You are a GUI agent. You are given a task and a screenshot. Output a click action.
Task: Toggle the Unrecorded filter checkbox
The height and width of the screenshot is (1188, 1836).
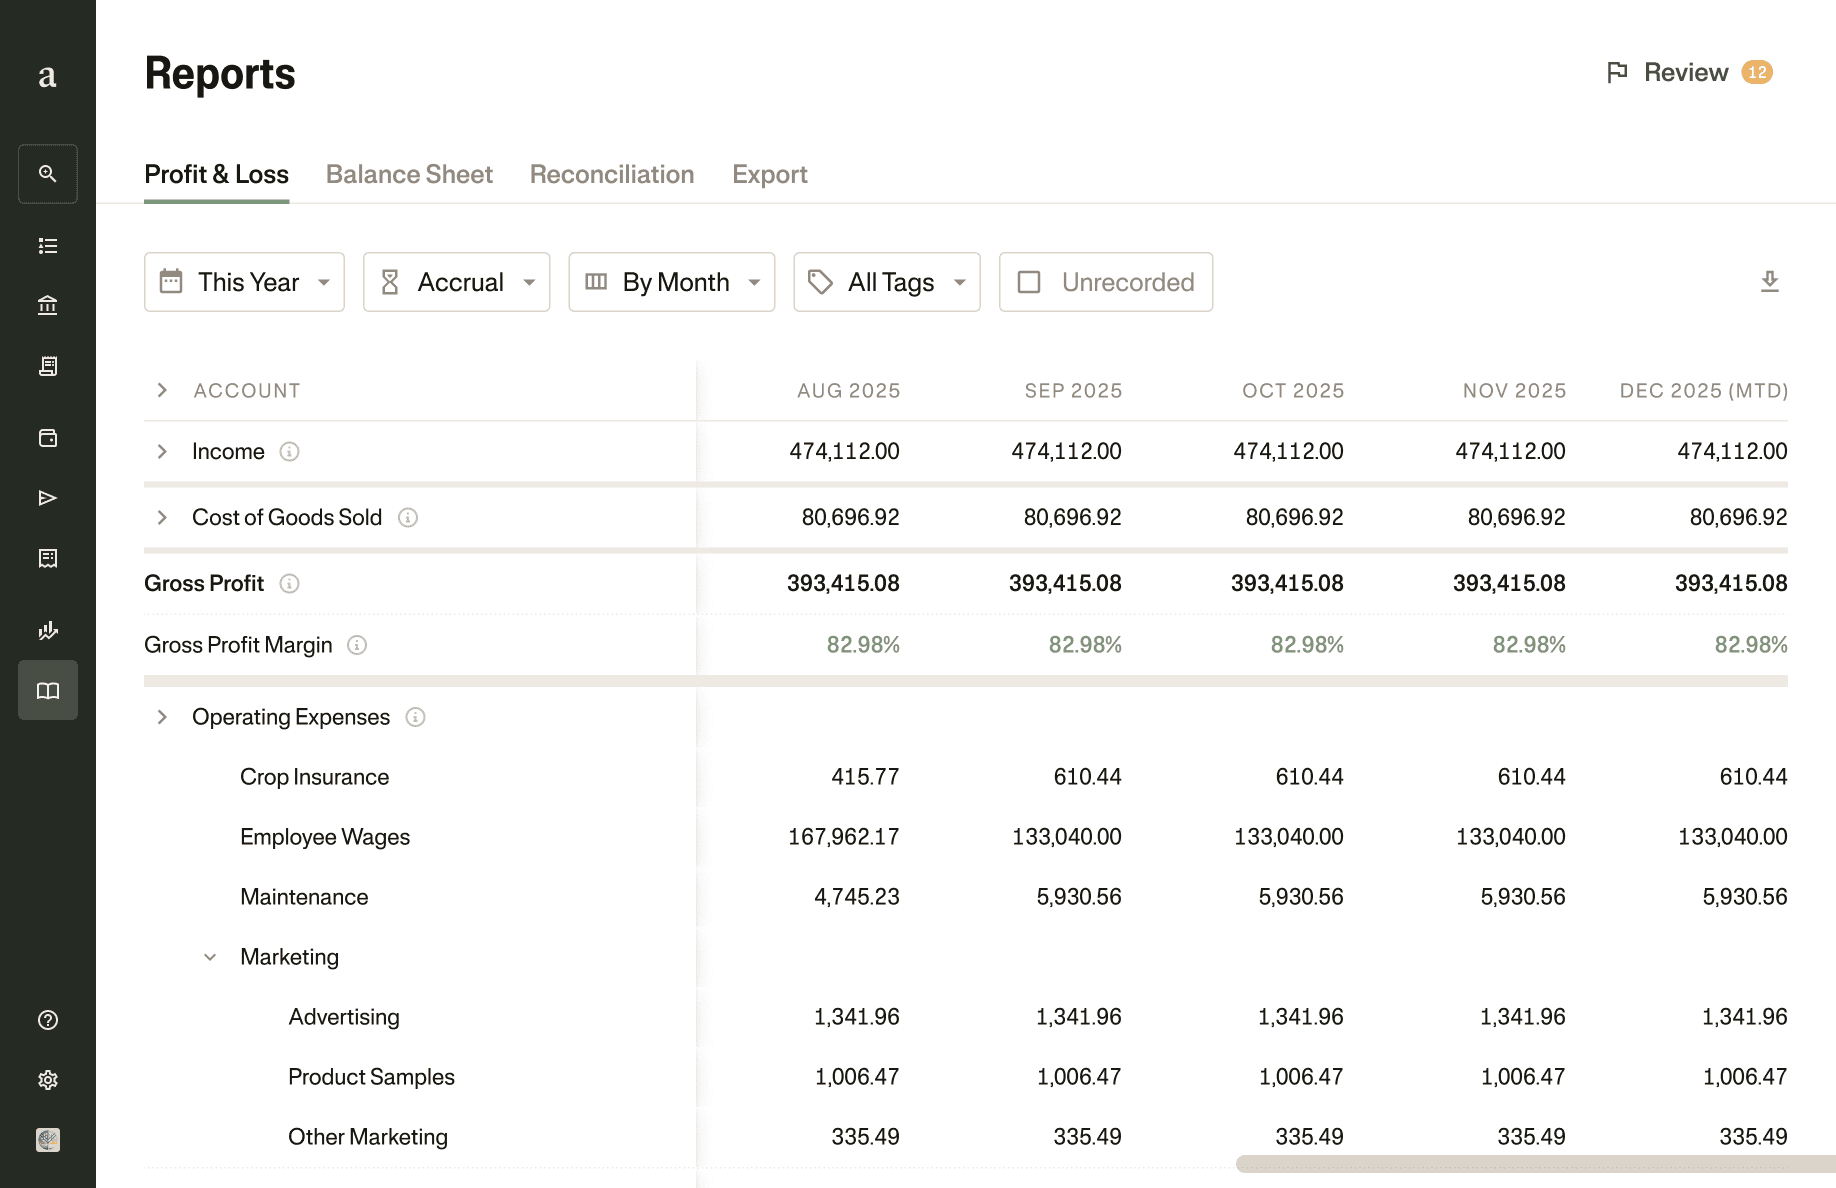point(1030,282)
